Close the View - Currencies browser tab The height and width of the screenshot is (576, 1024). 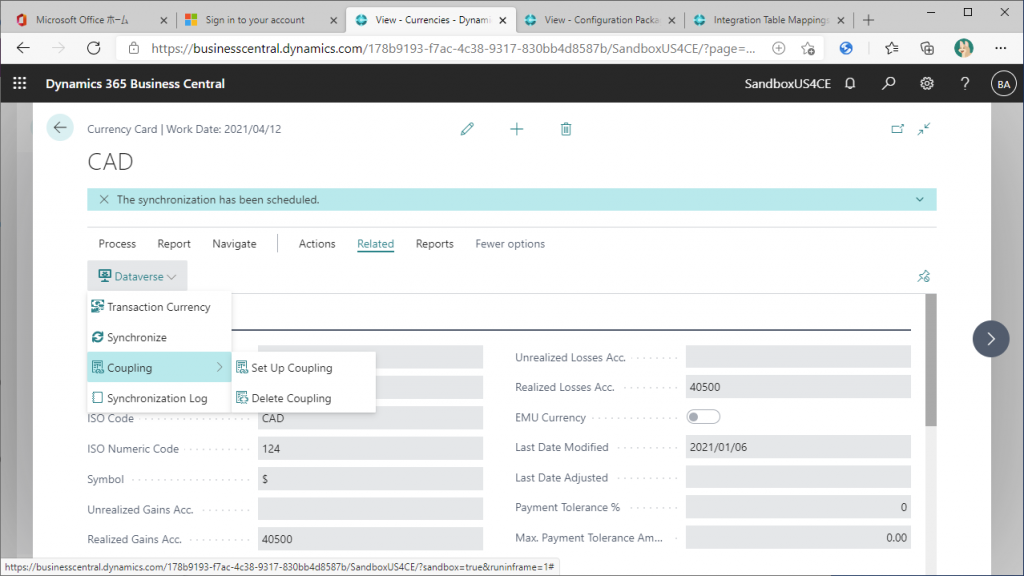(503, 20)
